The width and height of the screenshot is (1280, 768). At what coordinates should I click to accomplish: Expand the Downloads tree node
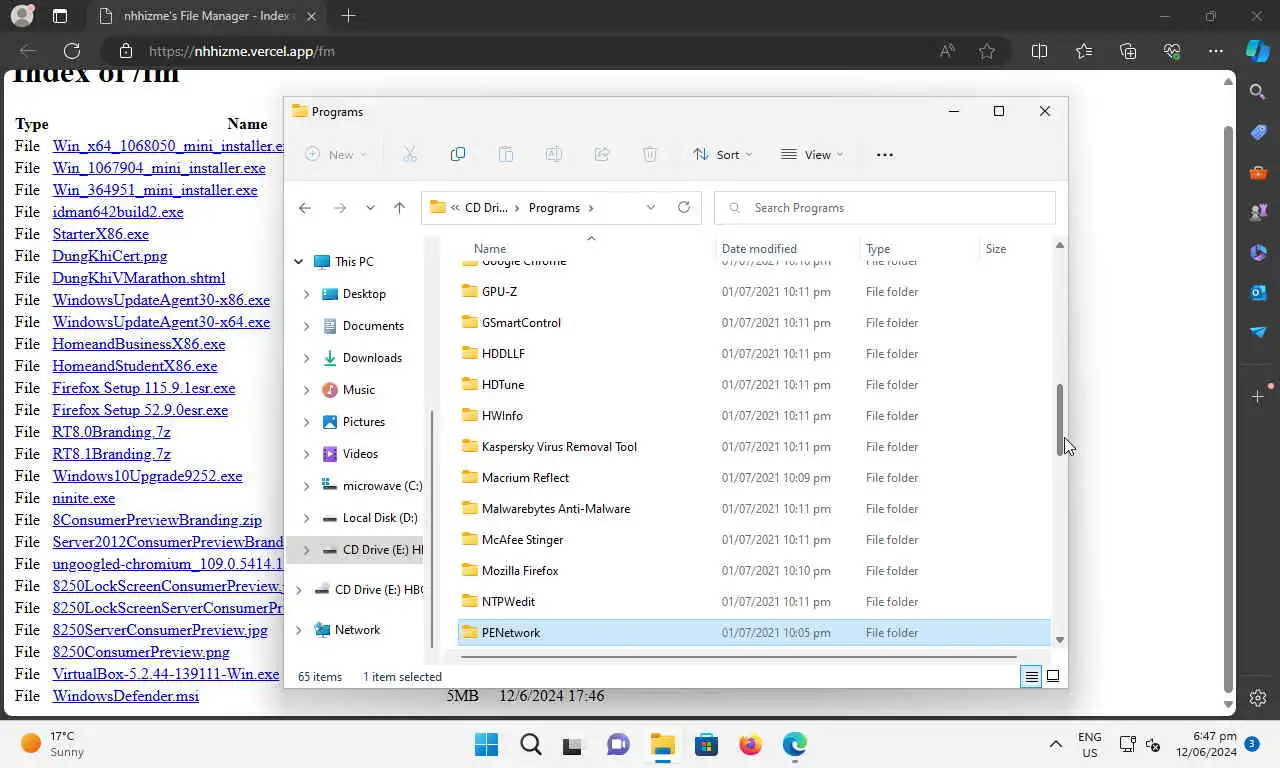tap(306, 358)
